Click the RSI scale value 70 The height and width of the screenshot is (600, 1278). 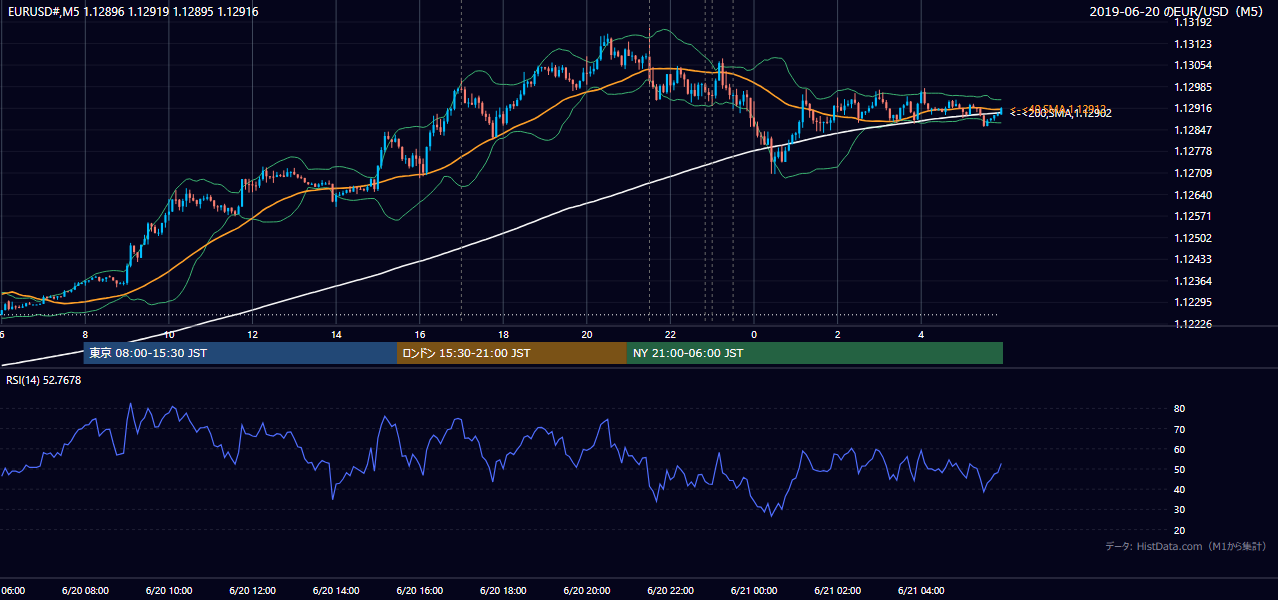pyautogui.click(x=1180, y=429)
